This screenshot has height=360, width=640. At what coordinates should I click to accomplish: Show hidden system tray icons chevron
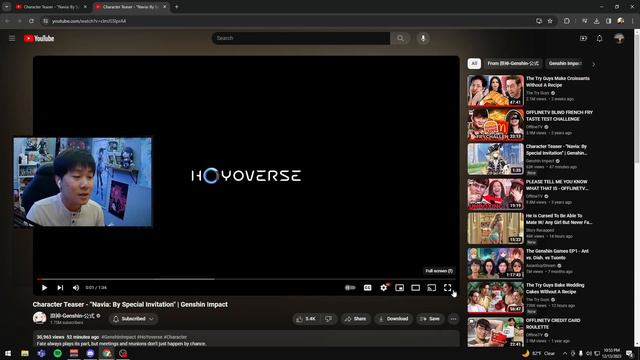pyautogui.click(x=565, y=353)
